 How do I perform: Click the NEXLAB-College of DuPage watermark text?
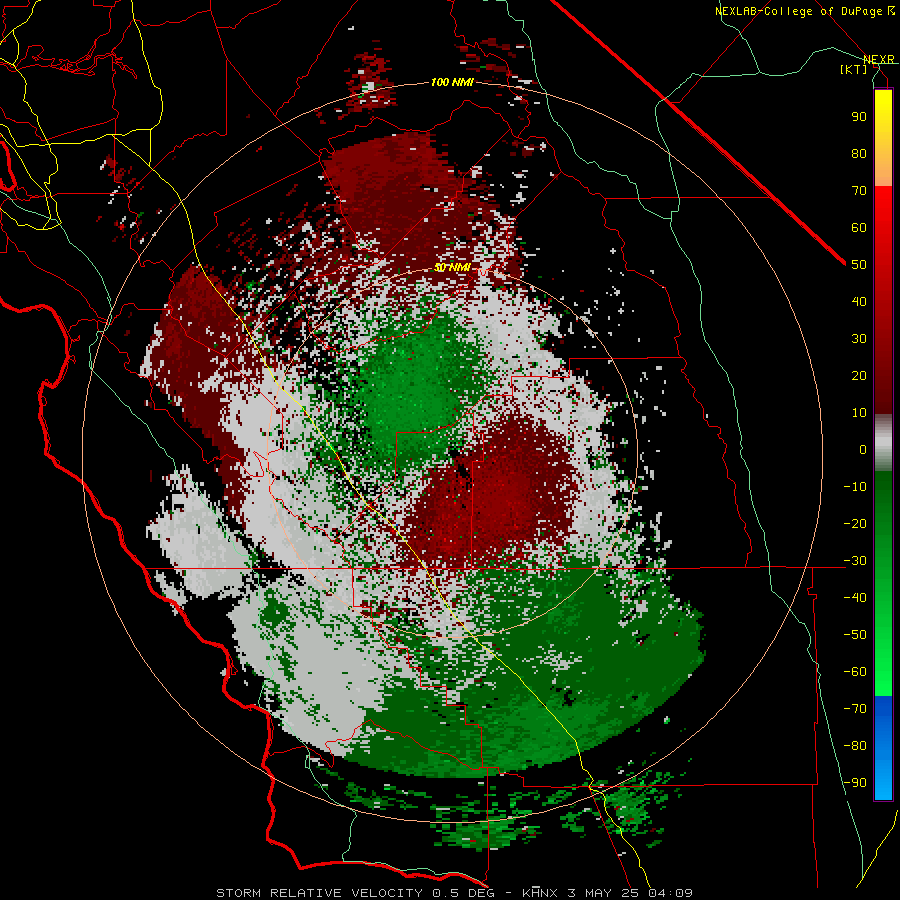(x=804, y=11)
